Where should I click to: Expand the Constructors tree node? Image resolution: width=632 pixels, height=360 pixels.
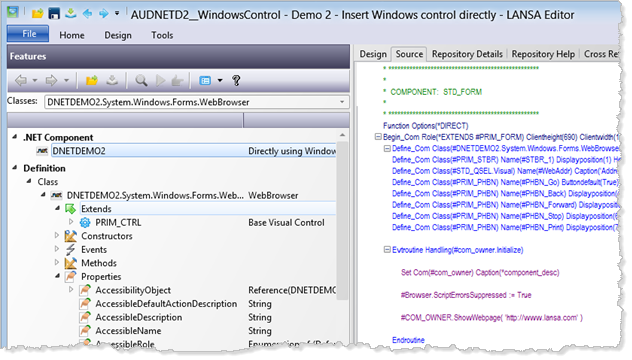(57, 235)
